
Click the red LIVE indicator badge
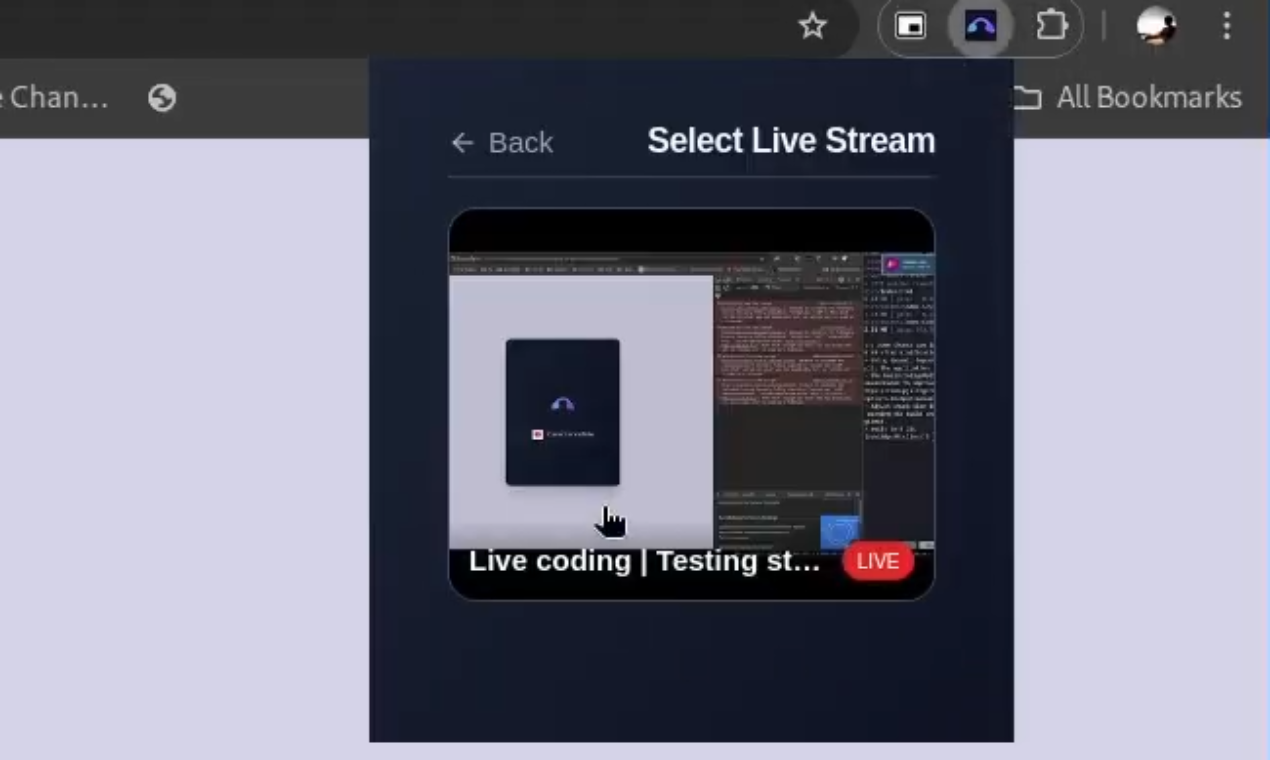(878, 561)
